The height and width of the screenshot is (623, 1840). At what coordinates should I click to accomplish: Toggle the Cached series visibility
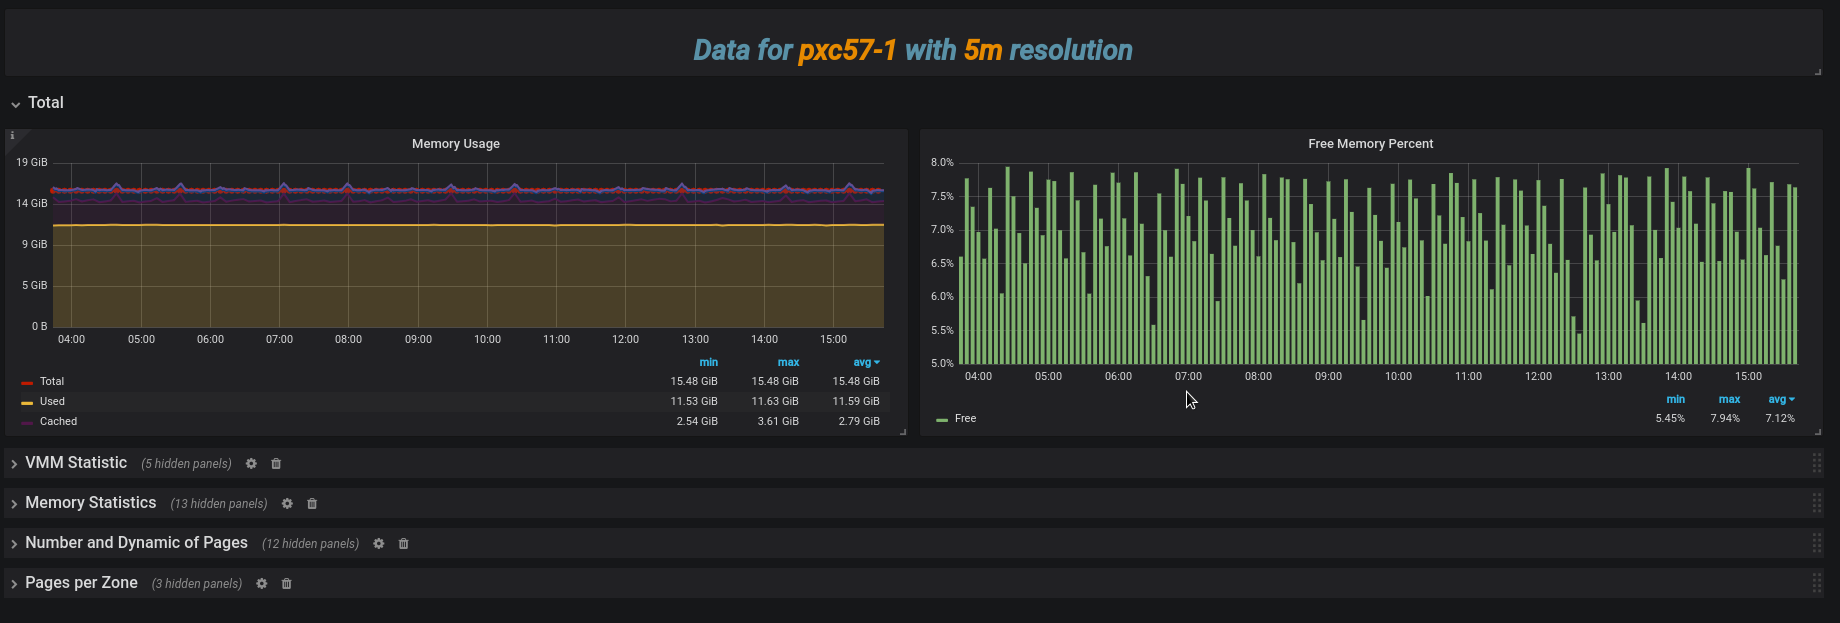pos(58,422)
